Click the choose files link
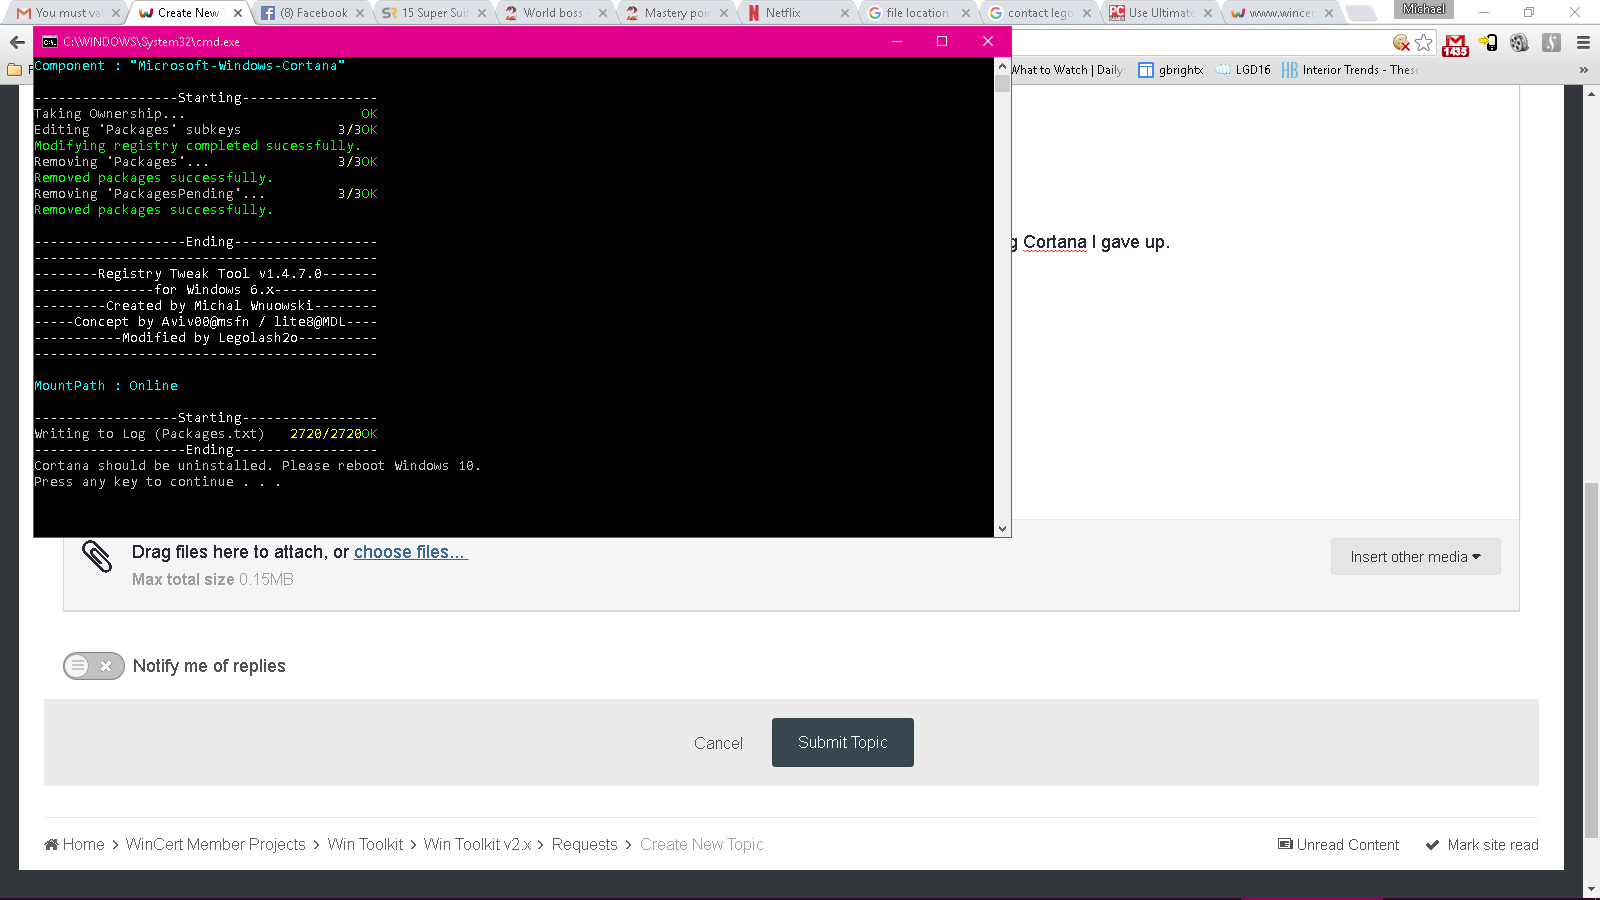 pos(410,552)
